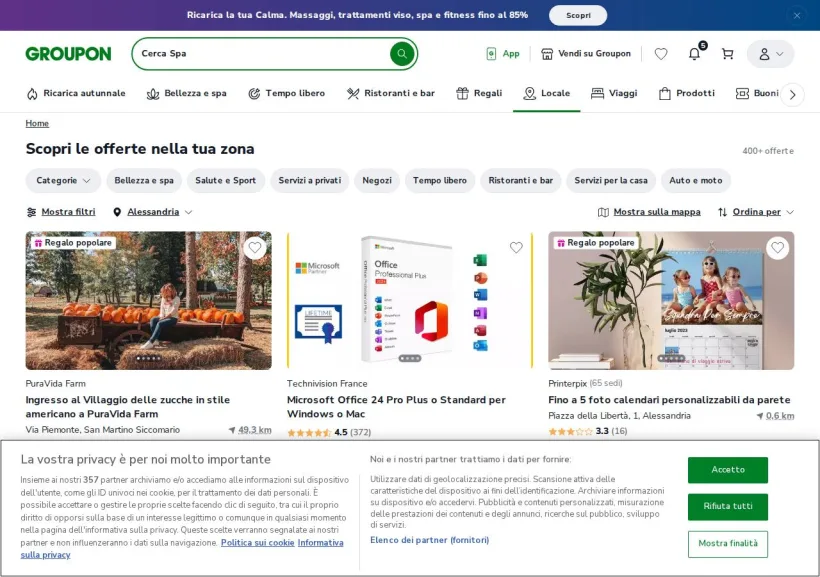Open Bellezza e spa navigation item
Image resolution: width=820 pixels, height=577 pixels.
[x=187, y=93]
